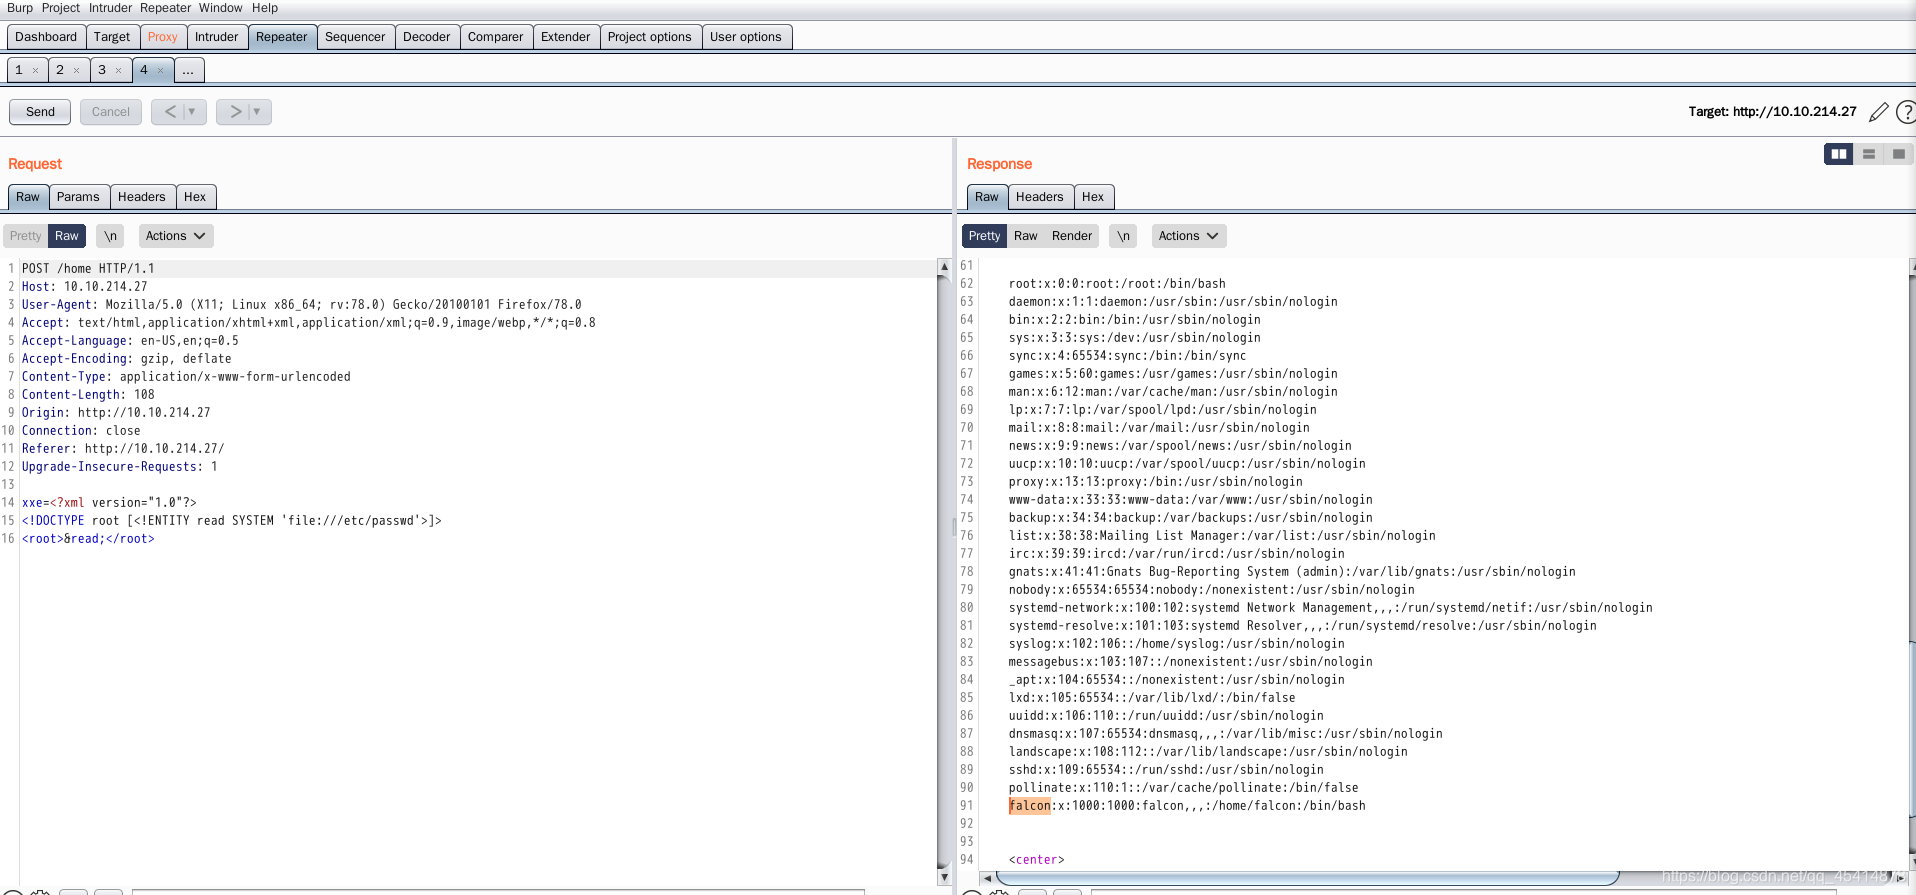The width and height of the screenshot is (1916, 895).
Task: Click the request pane scroll-down arrow
Action: 944,877
